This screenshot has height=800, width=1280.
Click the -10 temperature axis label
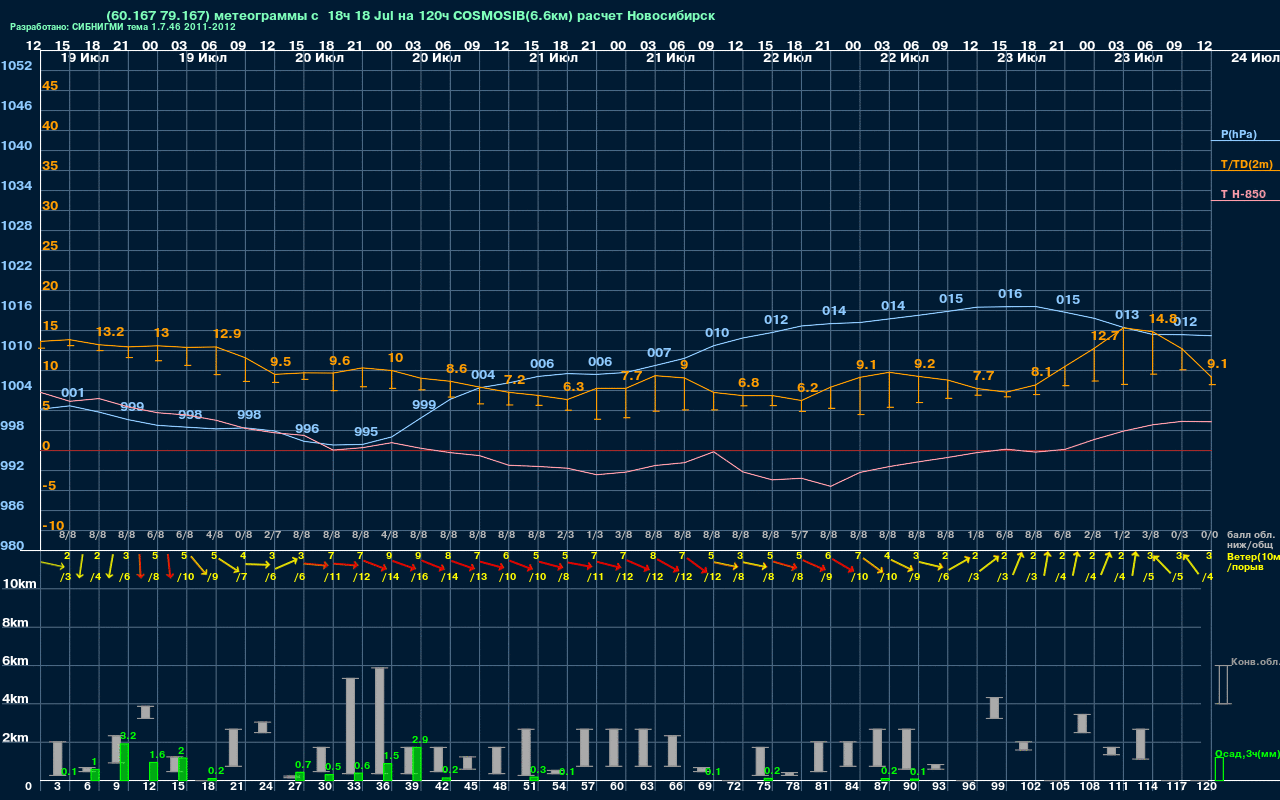coord(53,526)
